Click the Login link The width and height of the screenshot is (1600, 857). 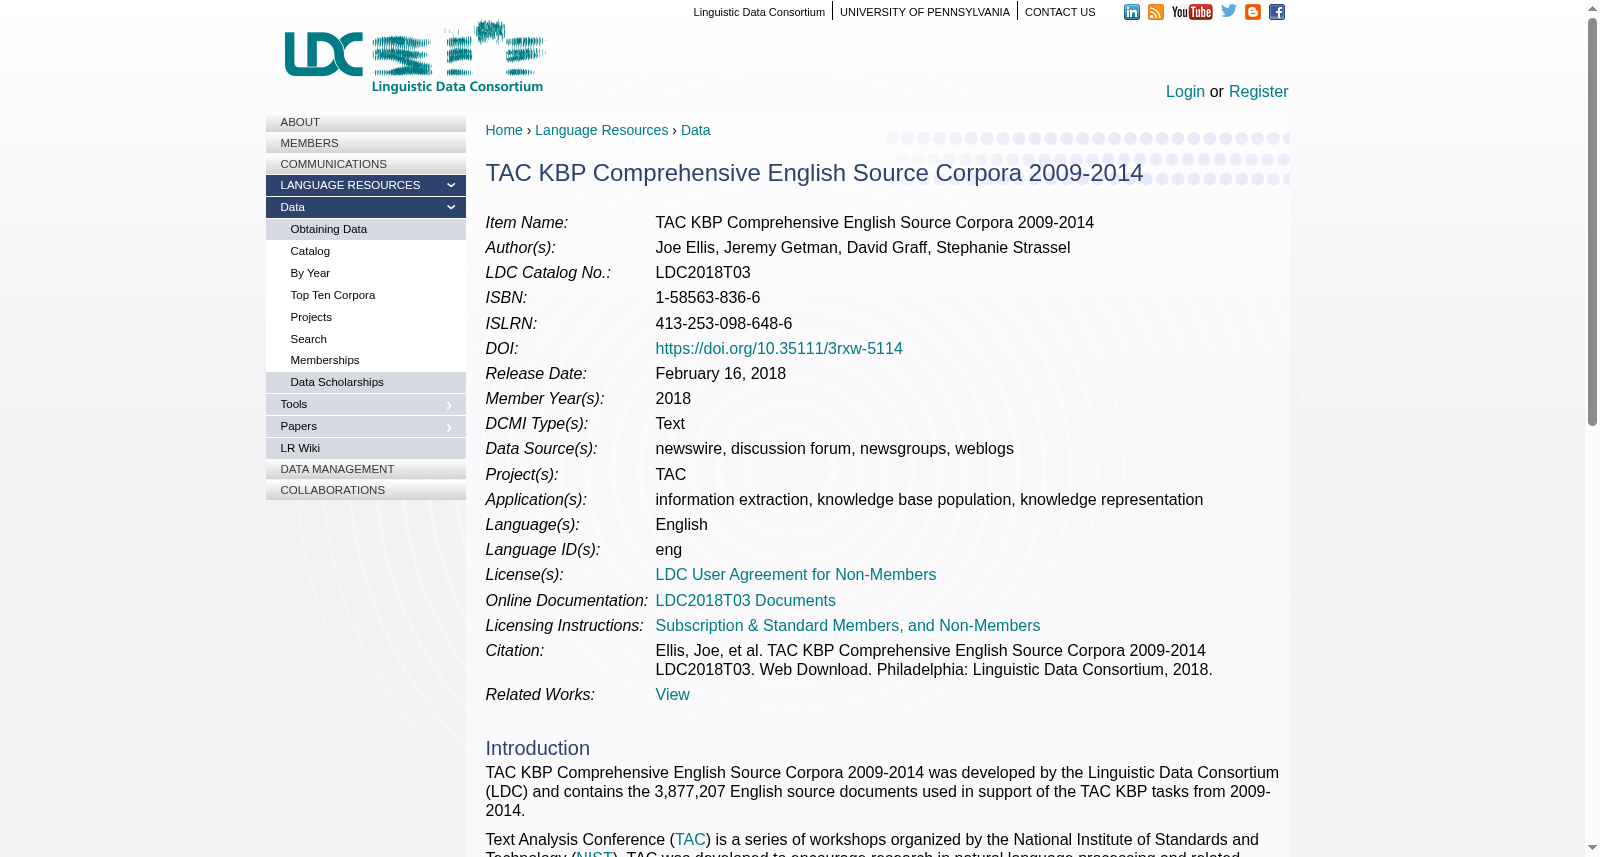pos(1185,92)
